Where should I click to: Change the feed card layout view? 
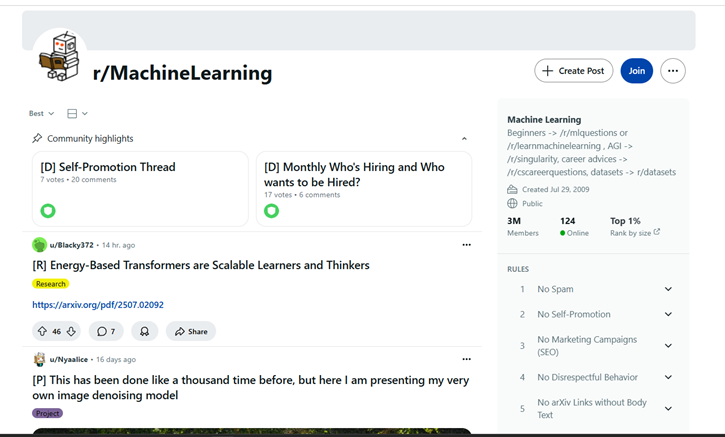(77, 113)
